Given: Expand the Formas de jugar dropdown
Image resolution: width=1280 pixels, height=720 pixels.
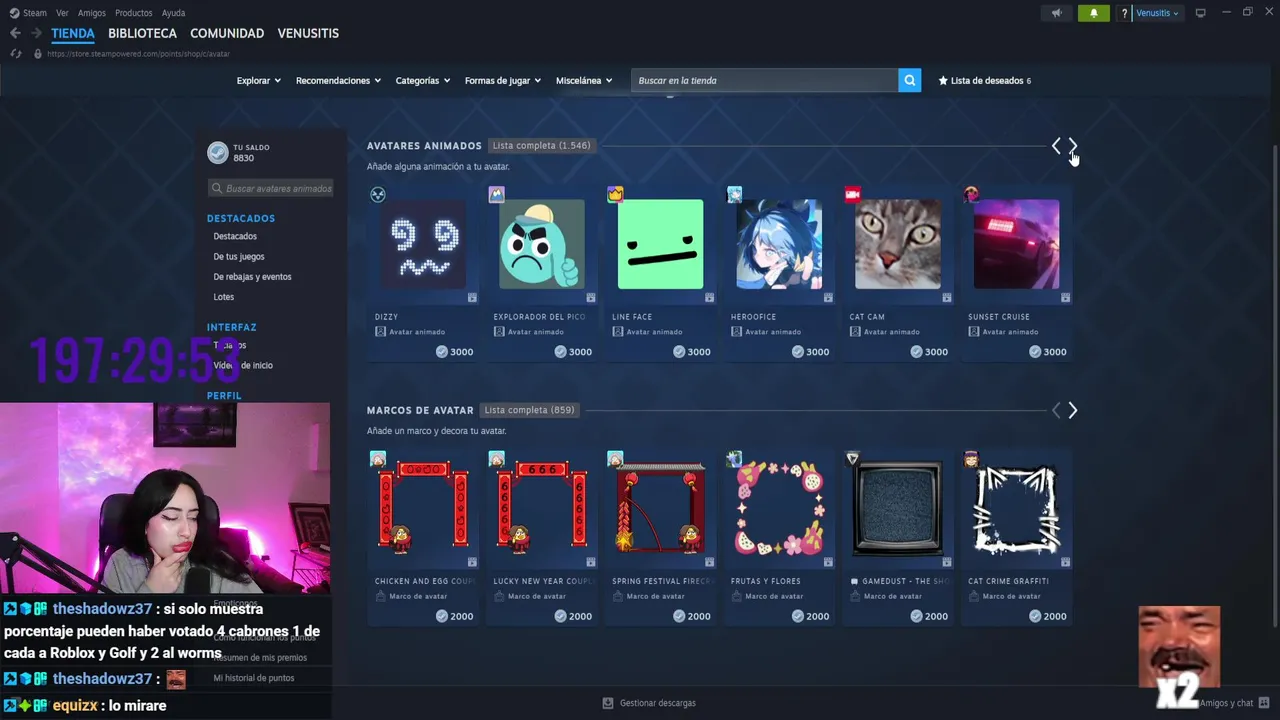Looking at the screenshot, I should [x=502, y=80].
